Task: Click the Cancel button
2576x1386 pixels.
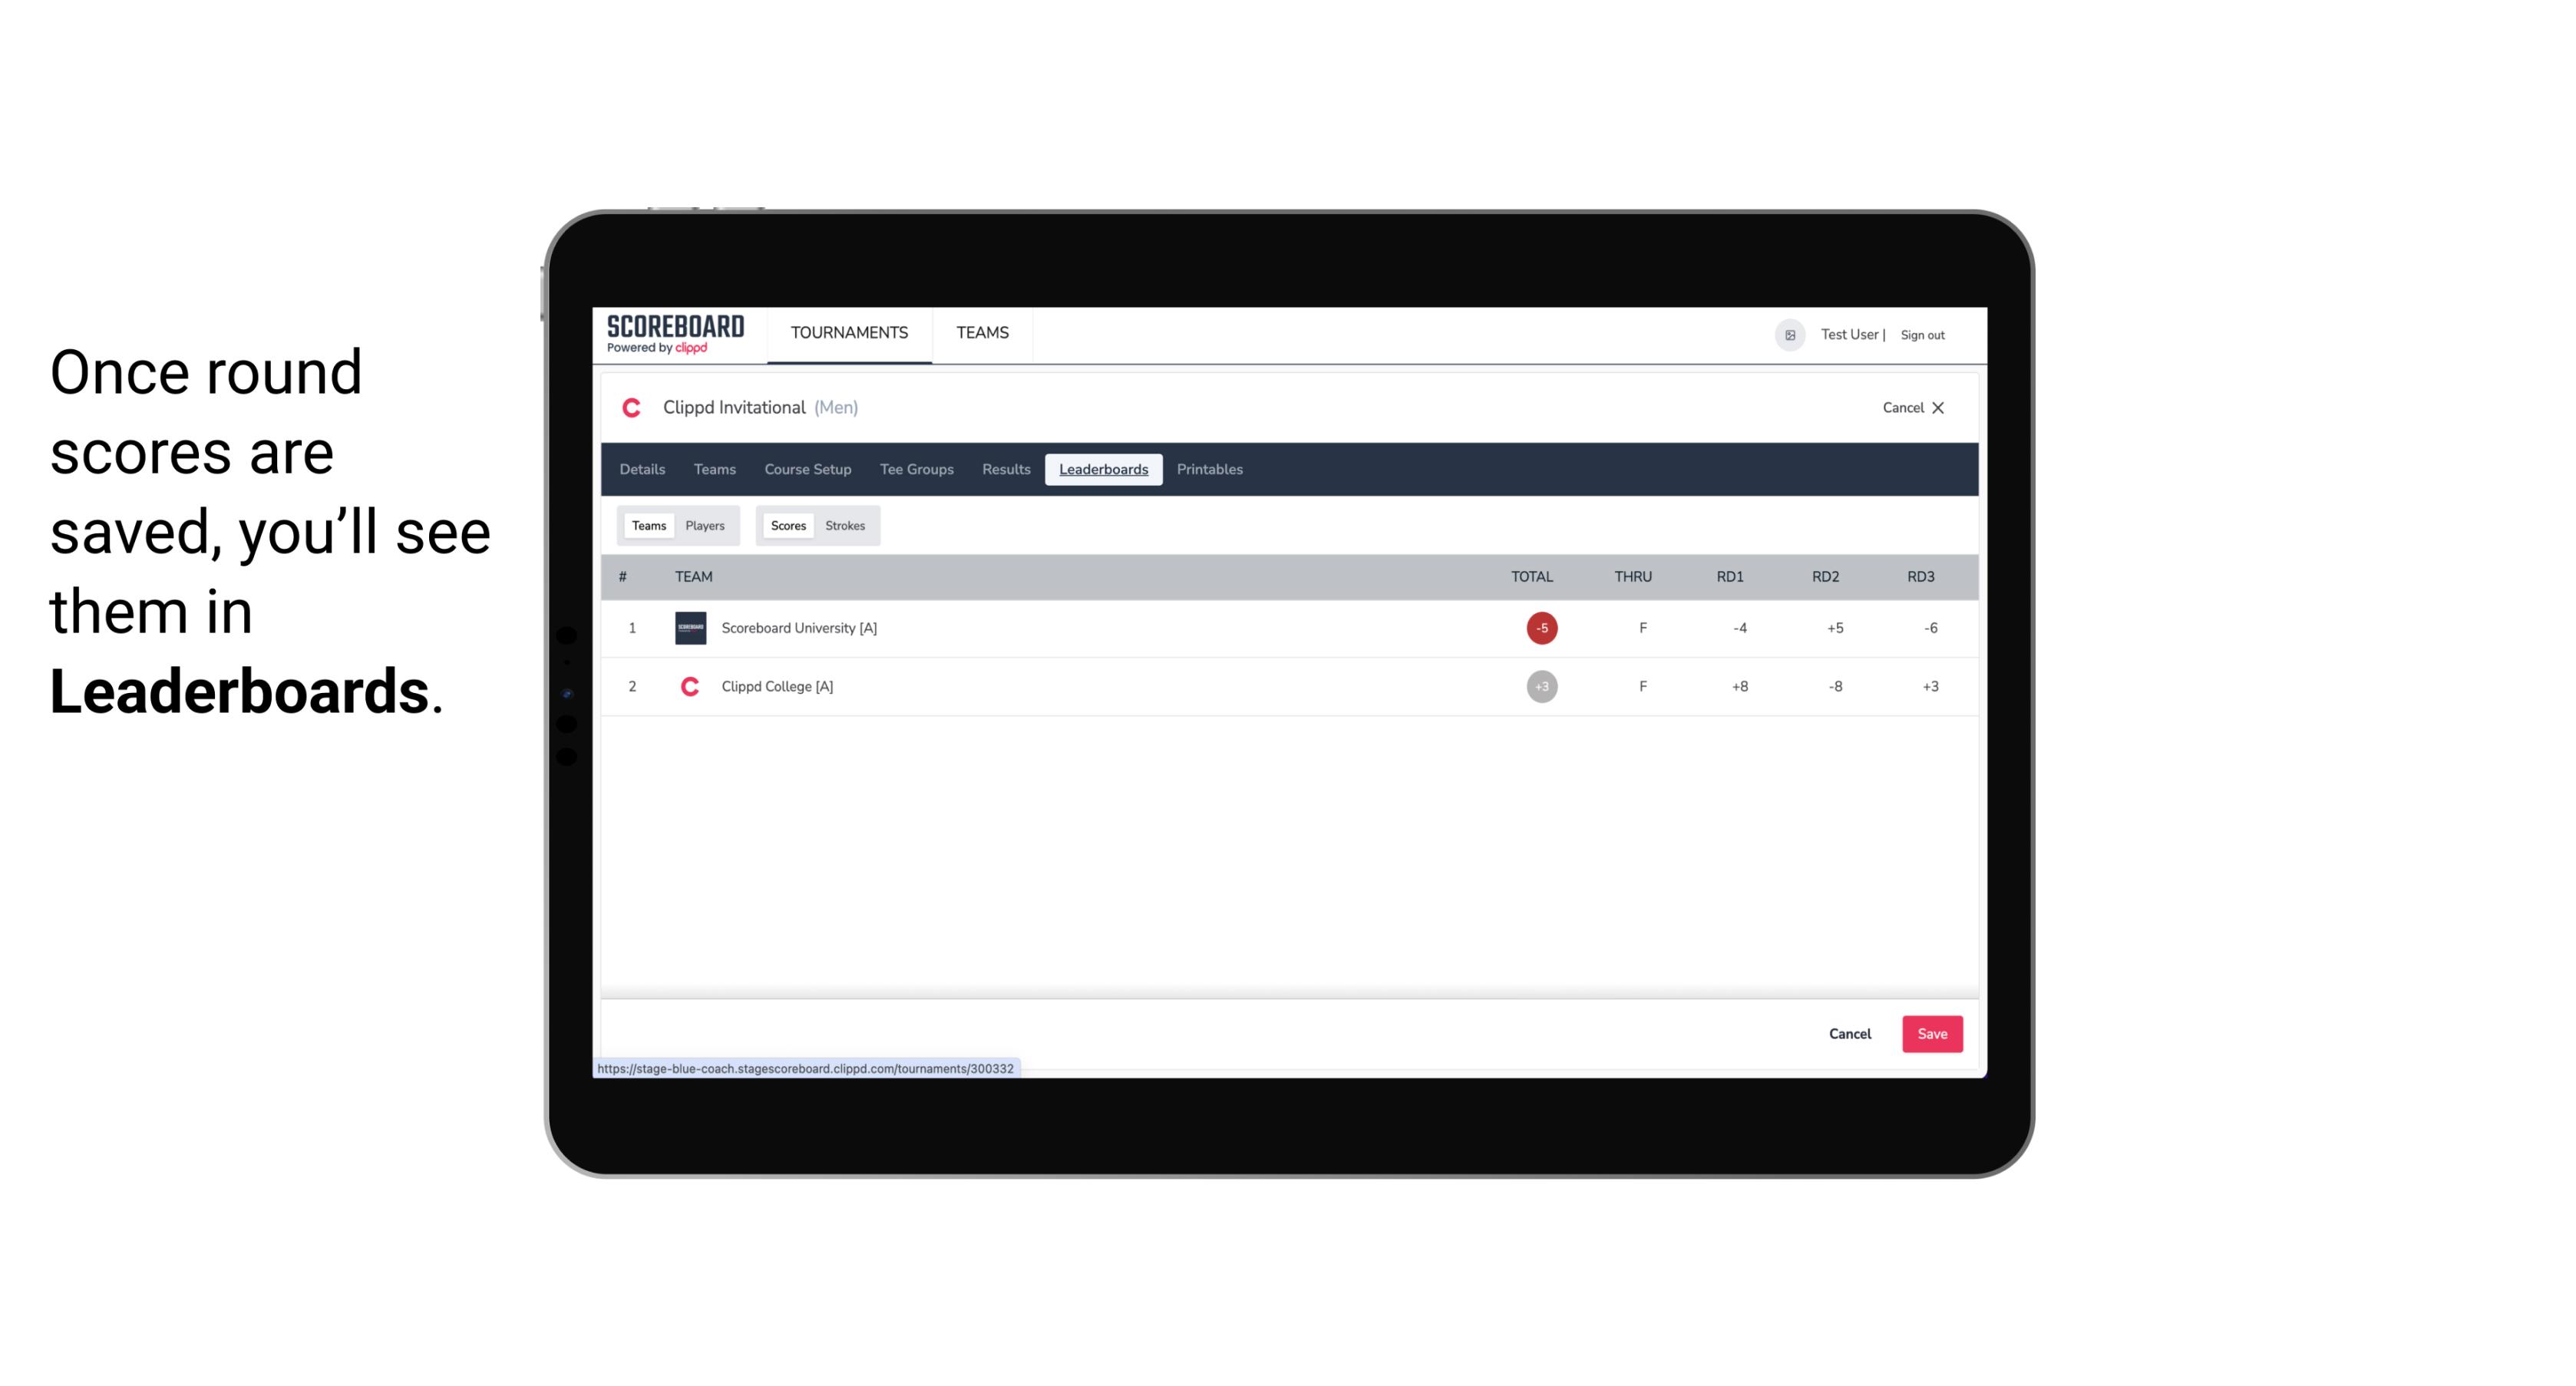Action: (1851, 1033)
